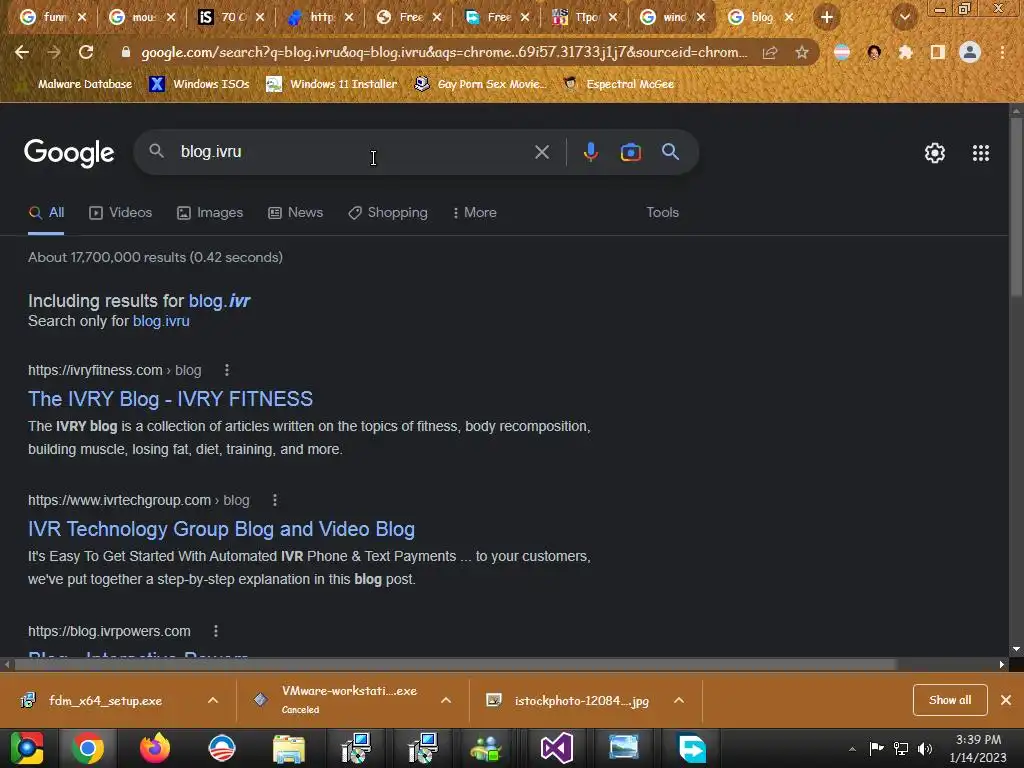Open the Chrome profile avatar
Viewport: 1024px width, 768px height.
point(970,52)
